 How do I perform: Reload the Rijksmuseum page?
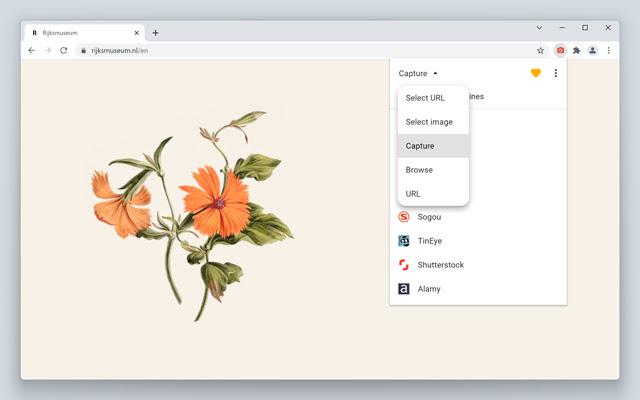[64, 50]
